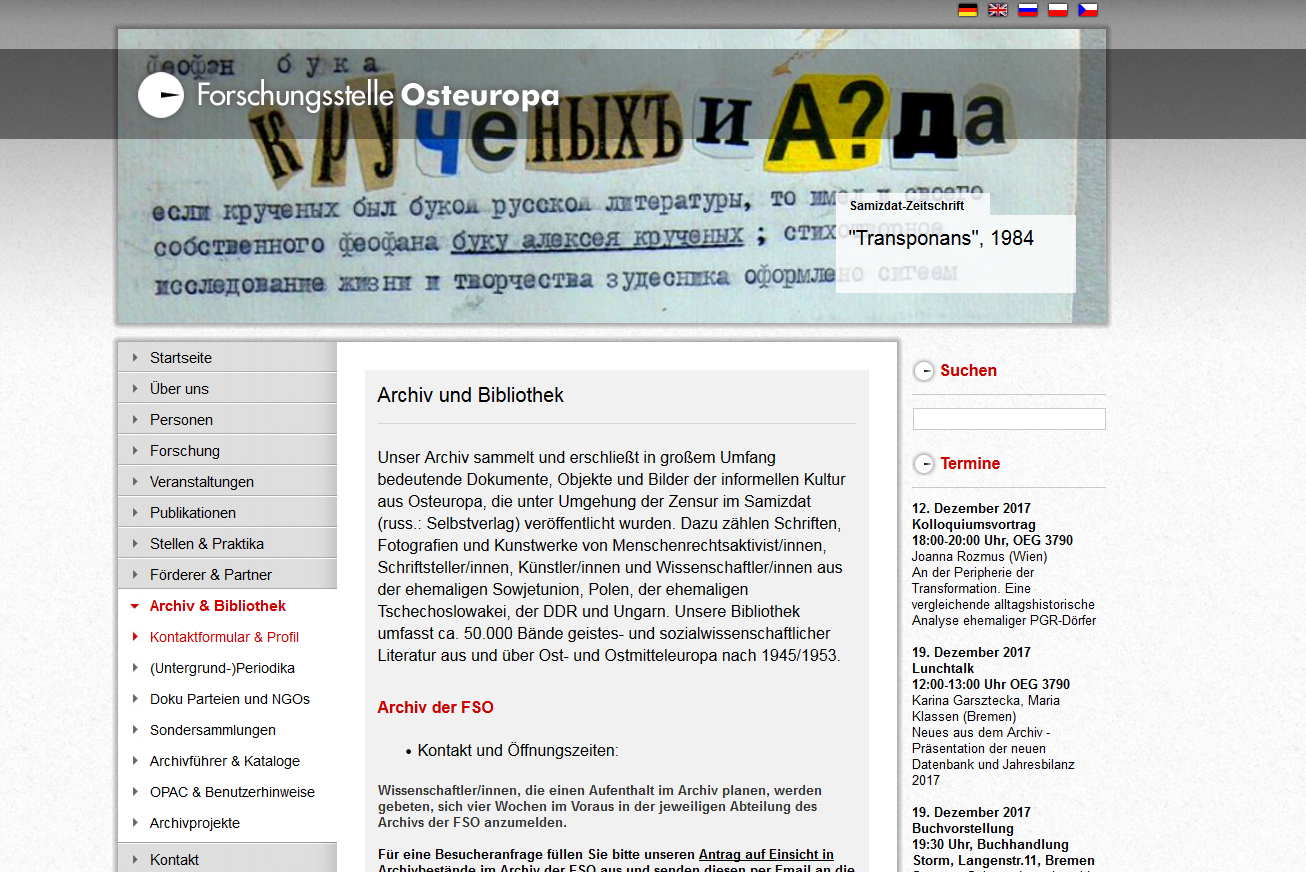Open Archivführer & Kataloge subpage
This screenshot has width=1306, height=872.
tap(225, 760)
